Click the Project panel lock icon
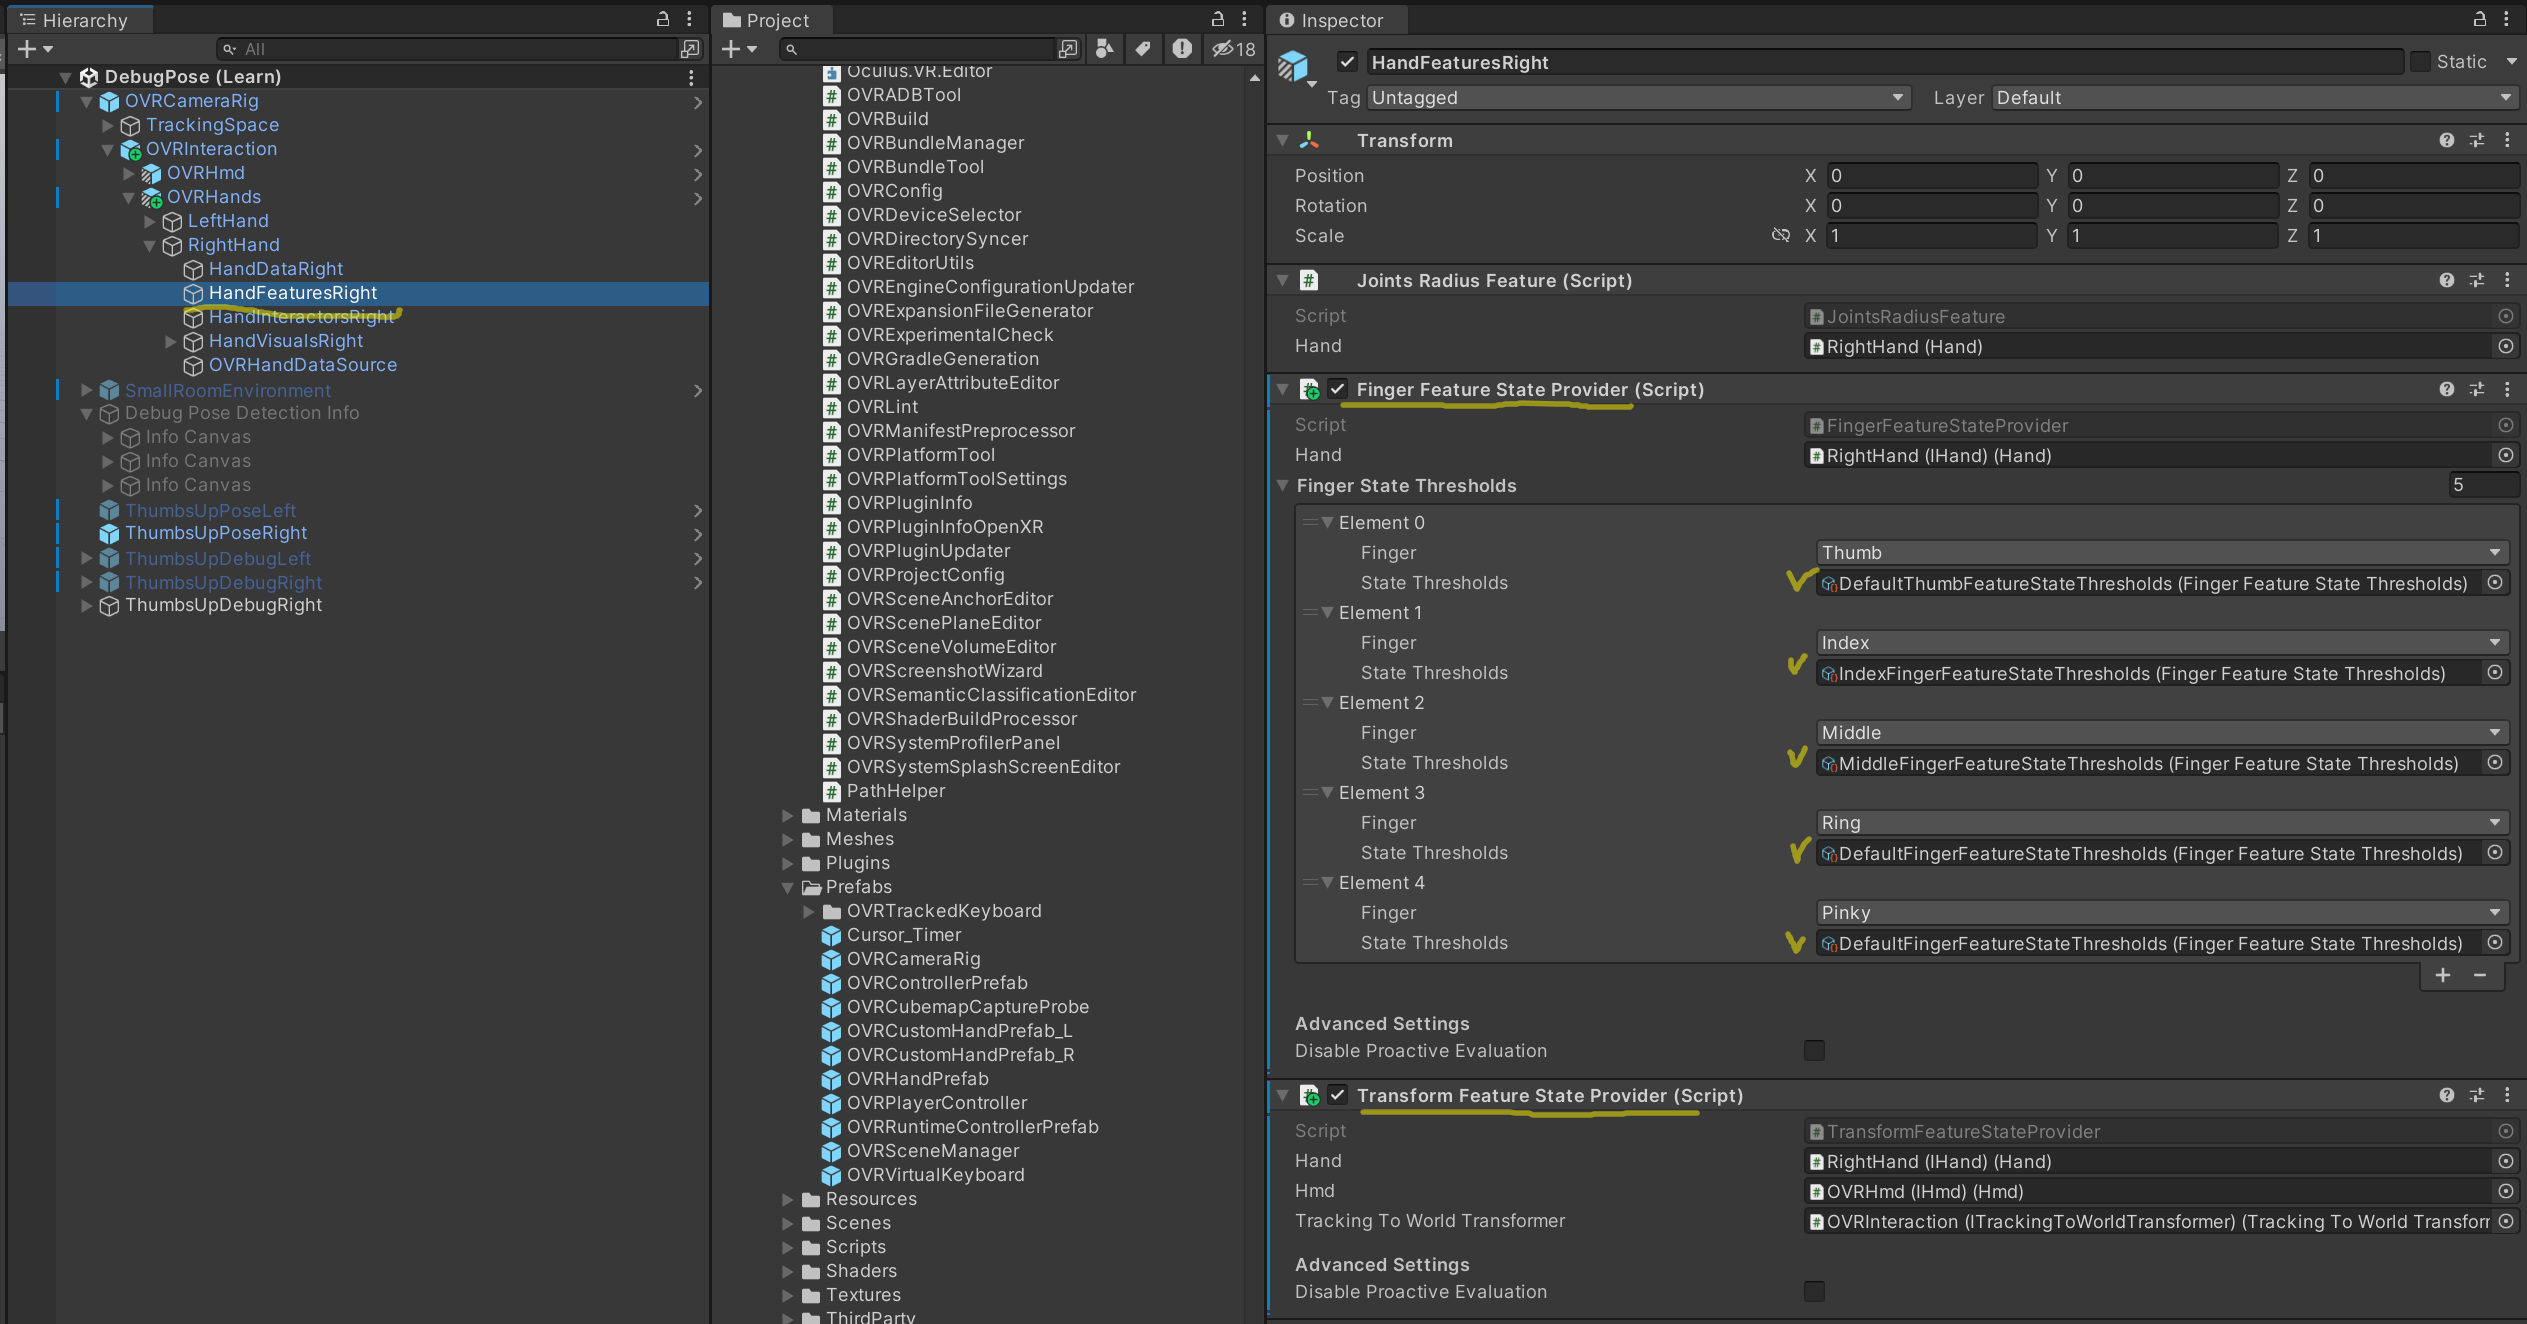2527x1324 pixels. click(1217, 19)
